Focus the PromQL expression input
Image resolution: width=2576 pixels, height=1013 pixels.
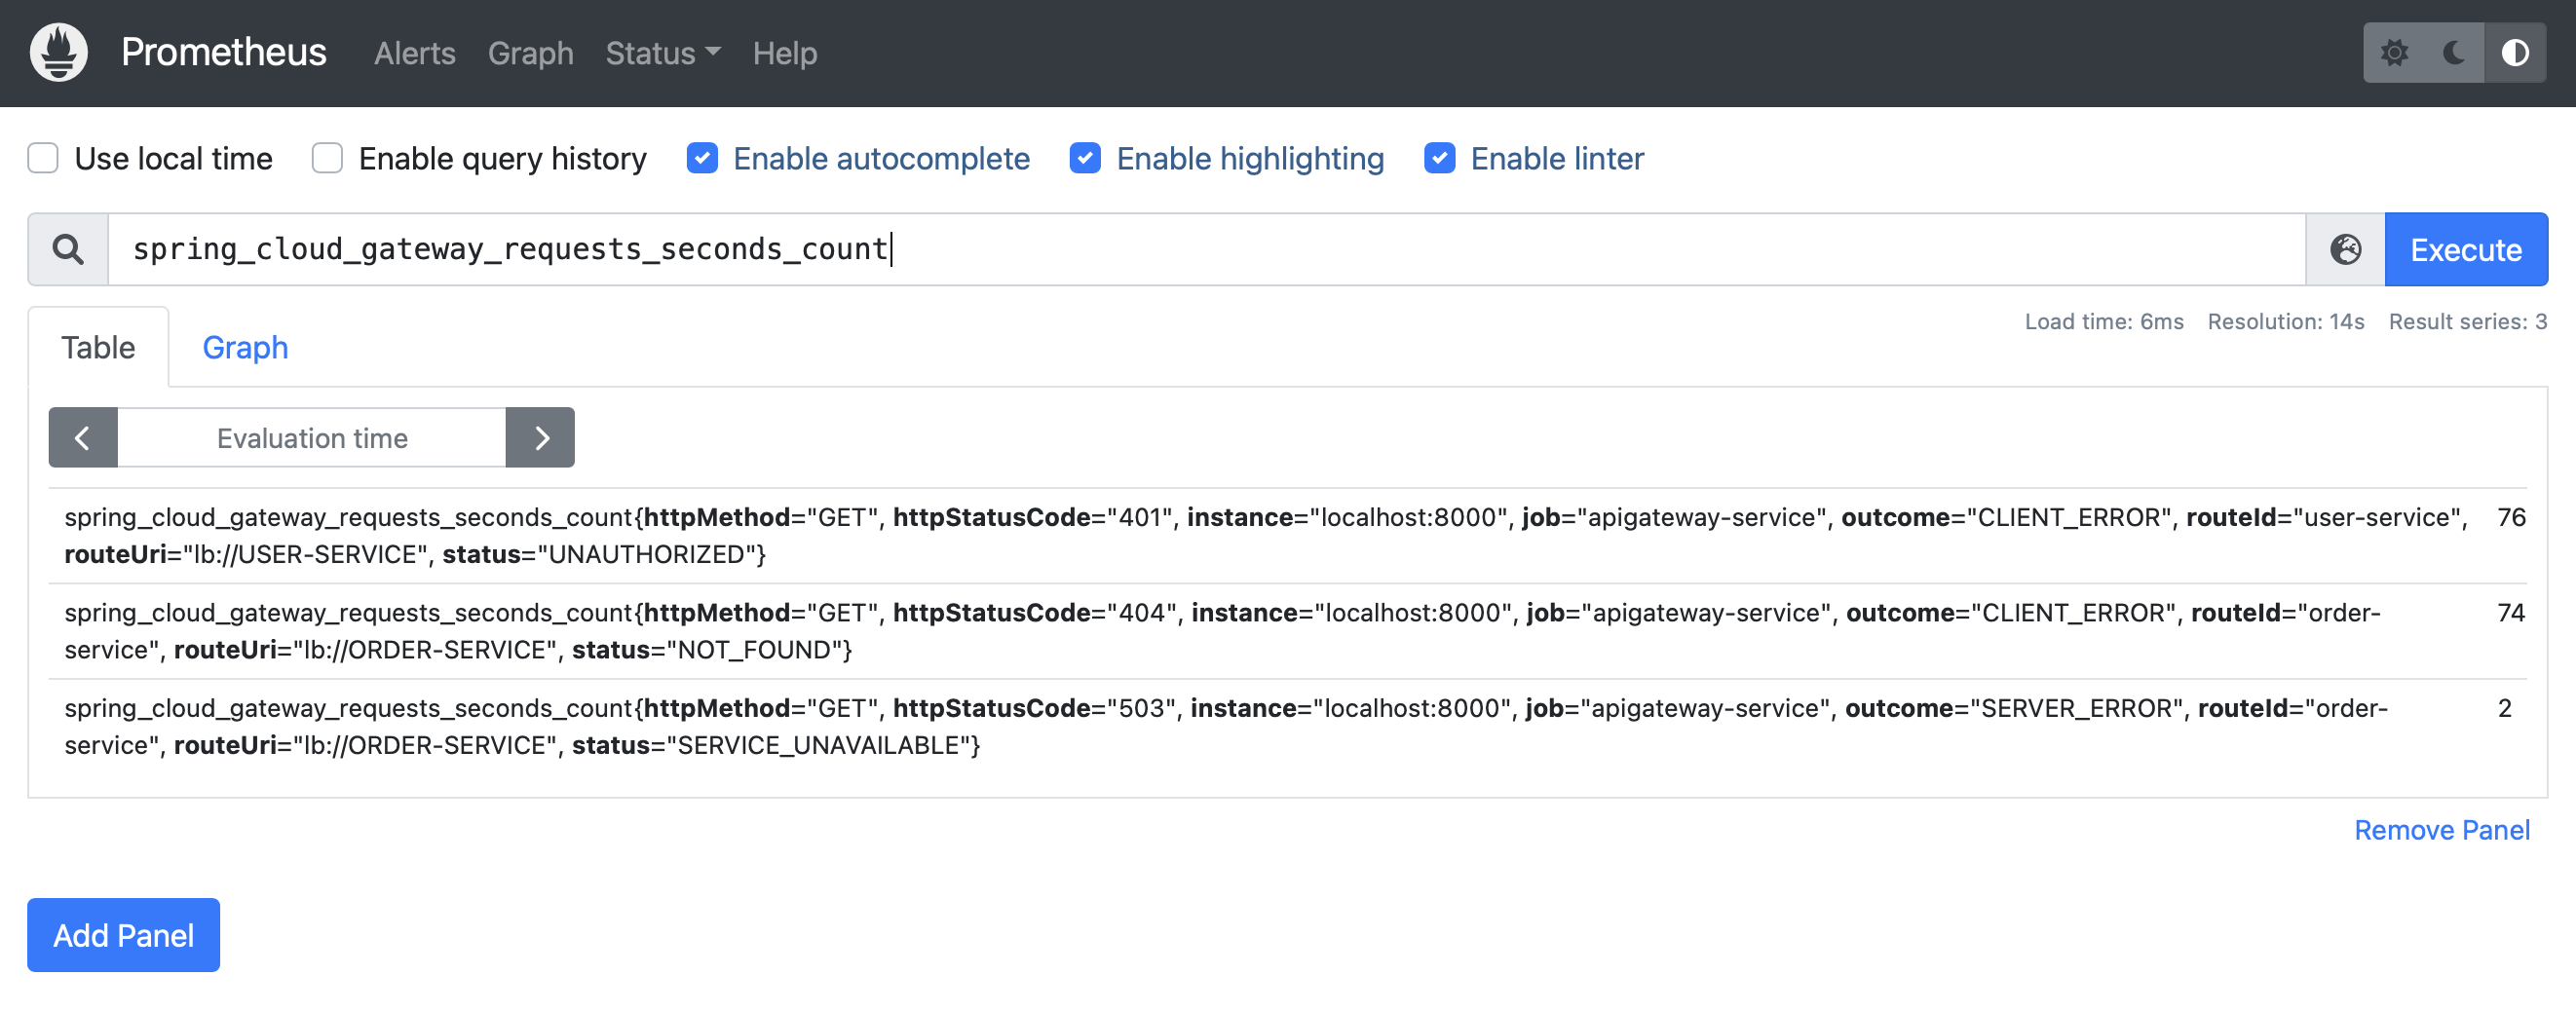coord(1206,249)
